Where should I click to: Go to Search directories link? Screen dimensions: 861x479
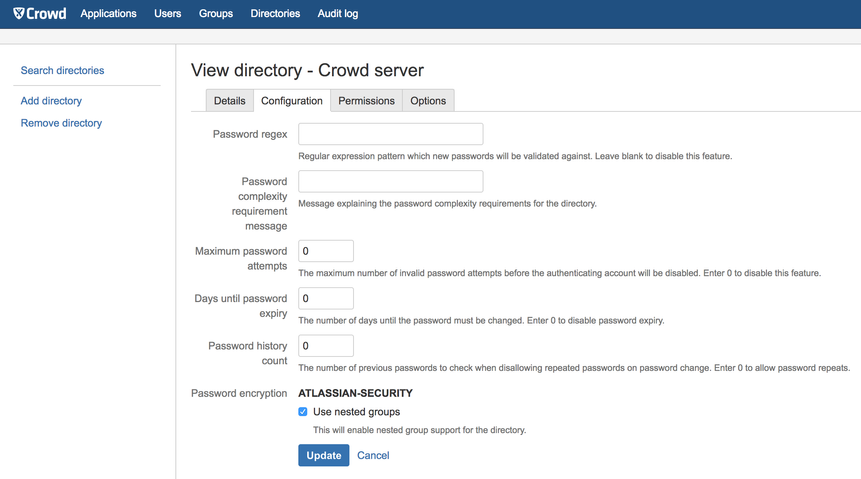pyautogui.click(x=62, y=70)
